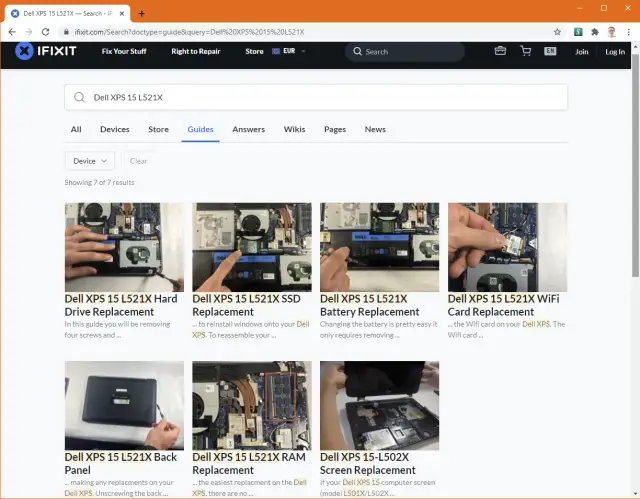Click the magnifier icon in main search box
The height and width of the screenshot is (499, 640).
click(80, 97)
